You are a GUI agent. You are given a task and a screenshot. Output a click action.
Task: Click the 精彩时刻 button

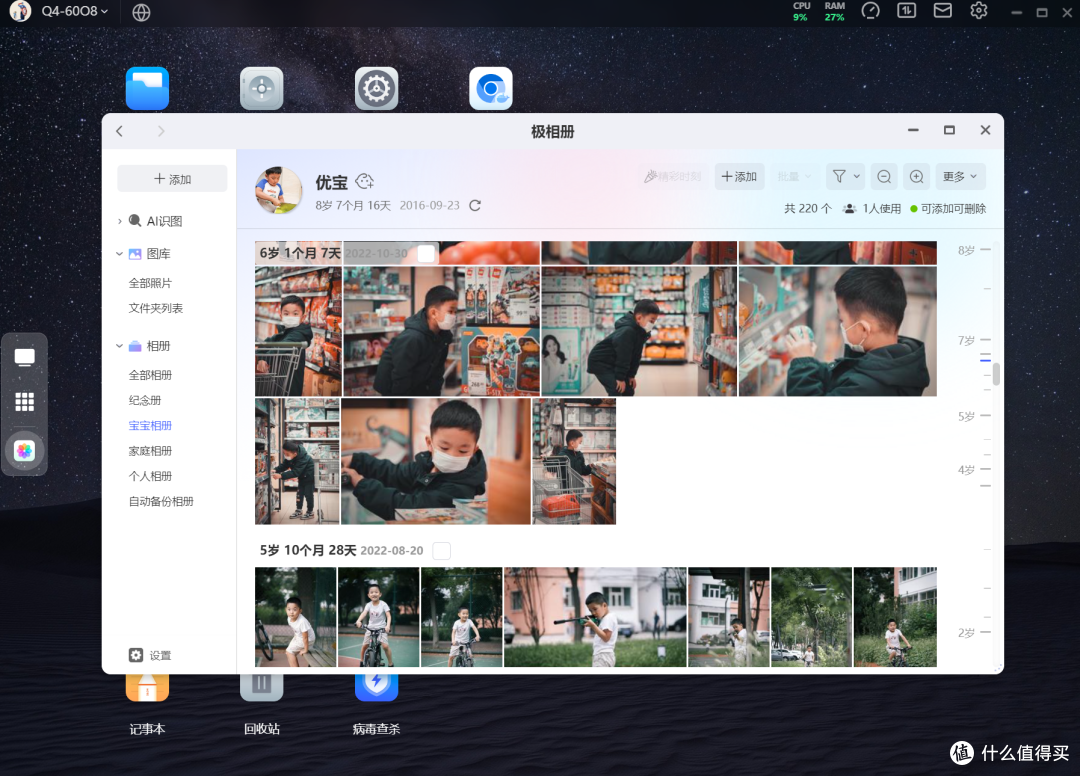(x=673, y=177)
